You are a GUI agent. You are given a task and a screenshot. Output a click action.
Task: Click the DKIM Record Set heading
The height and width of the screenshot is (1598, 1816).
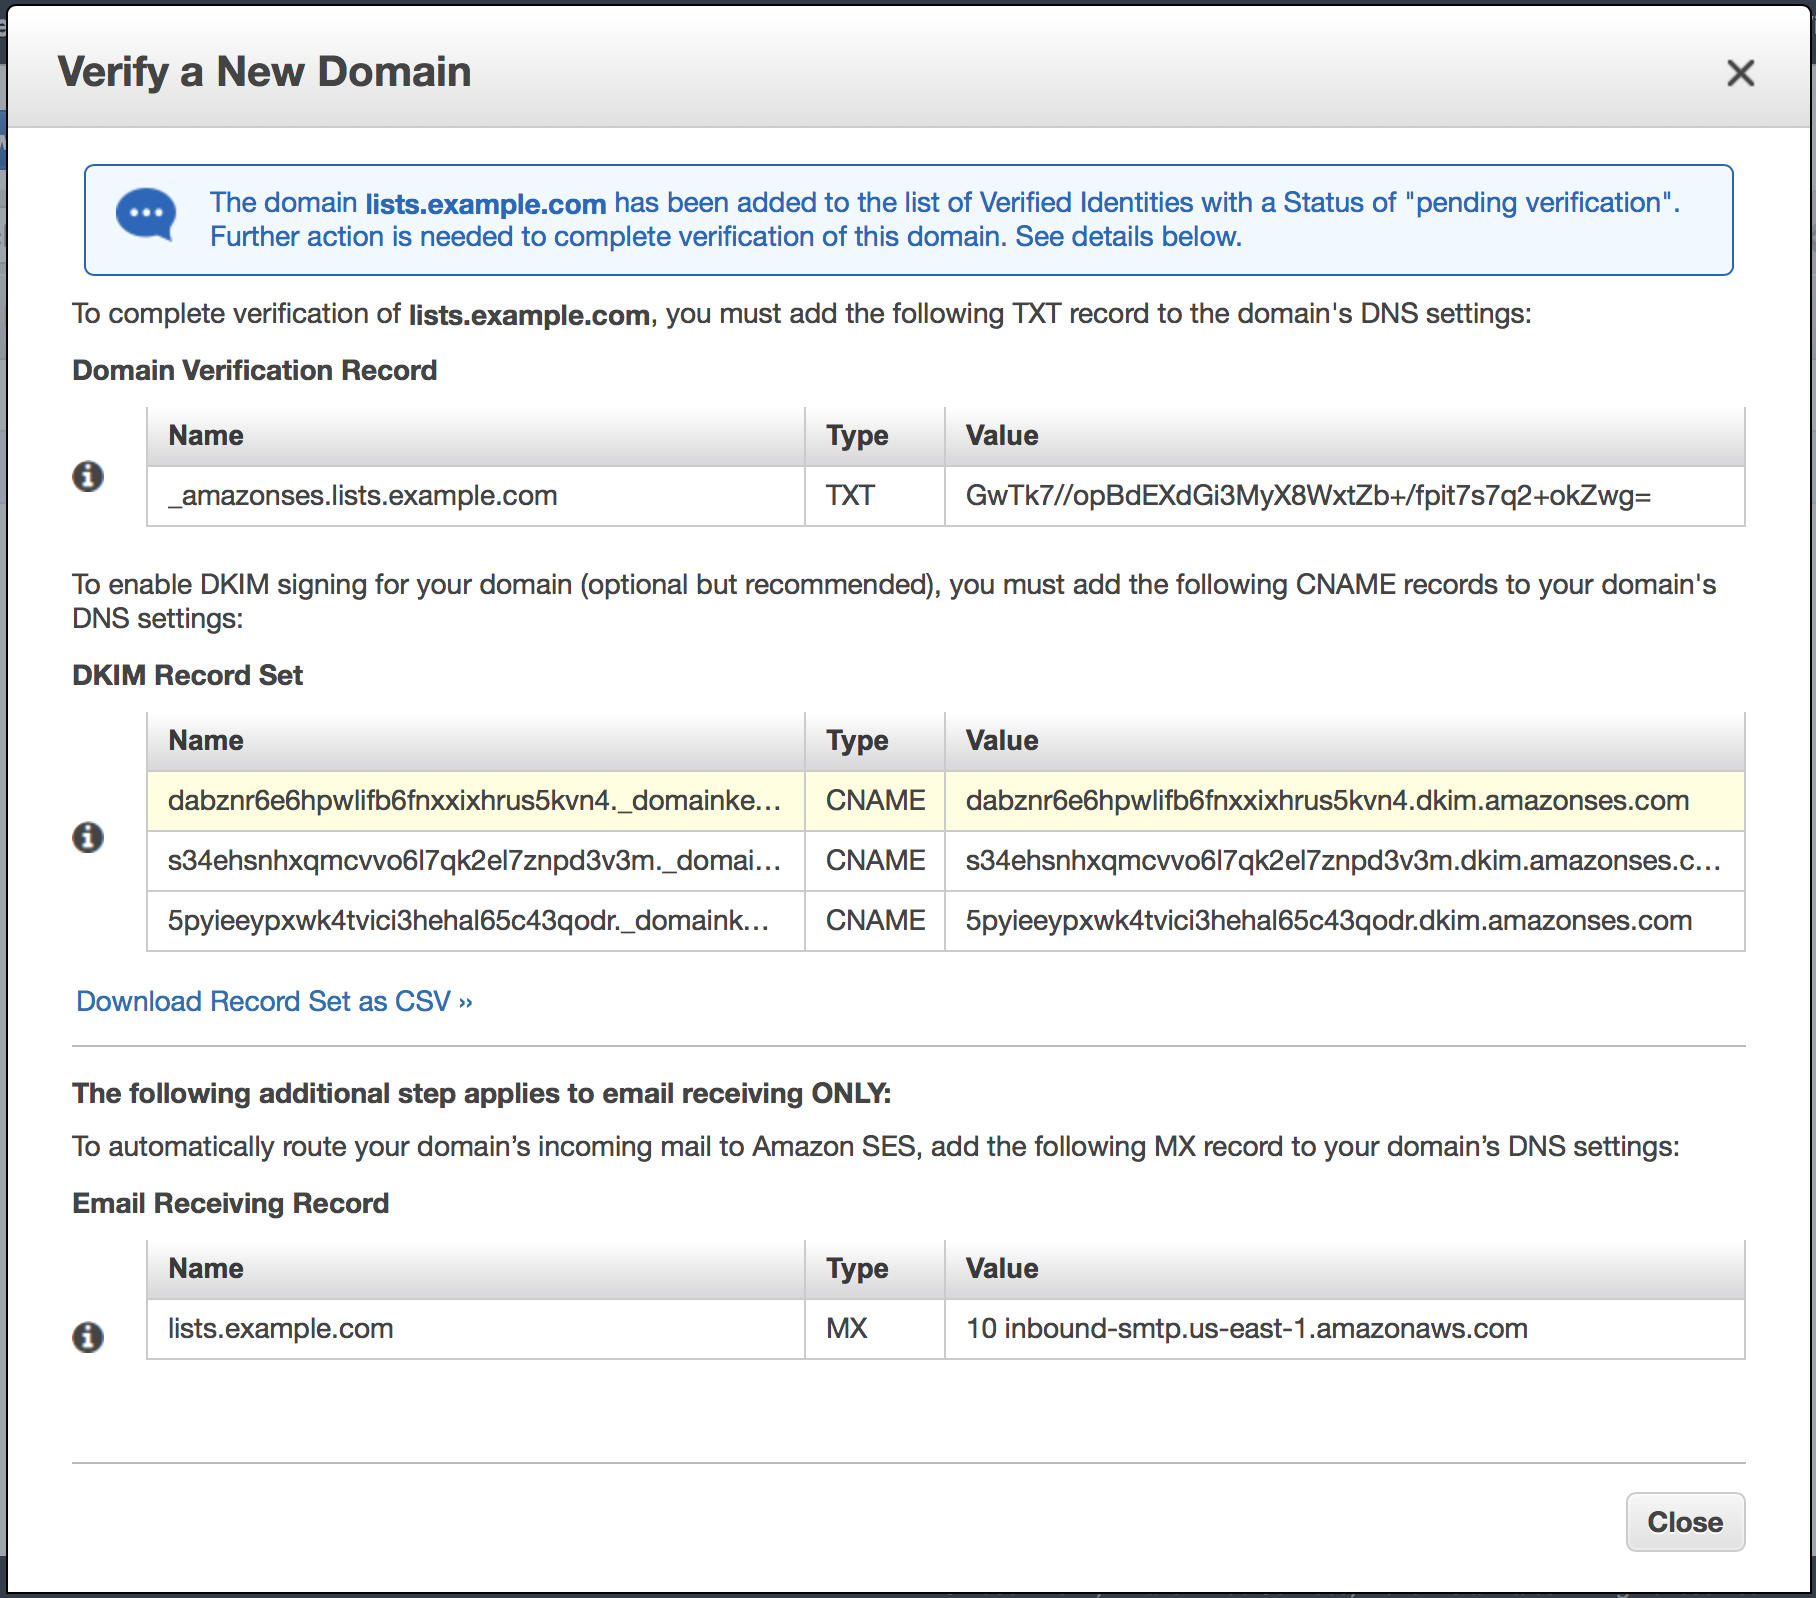tap(187, 675)
